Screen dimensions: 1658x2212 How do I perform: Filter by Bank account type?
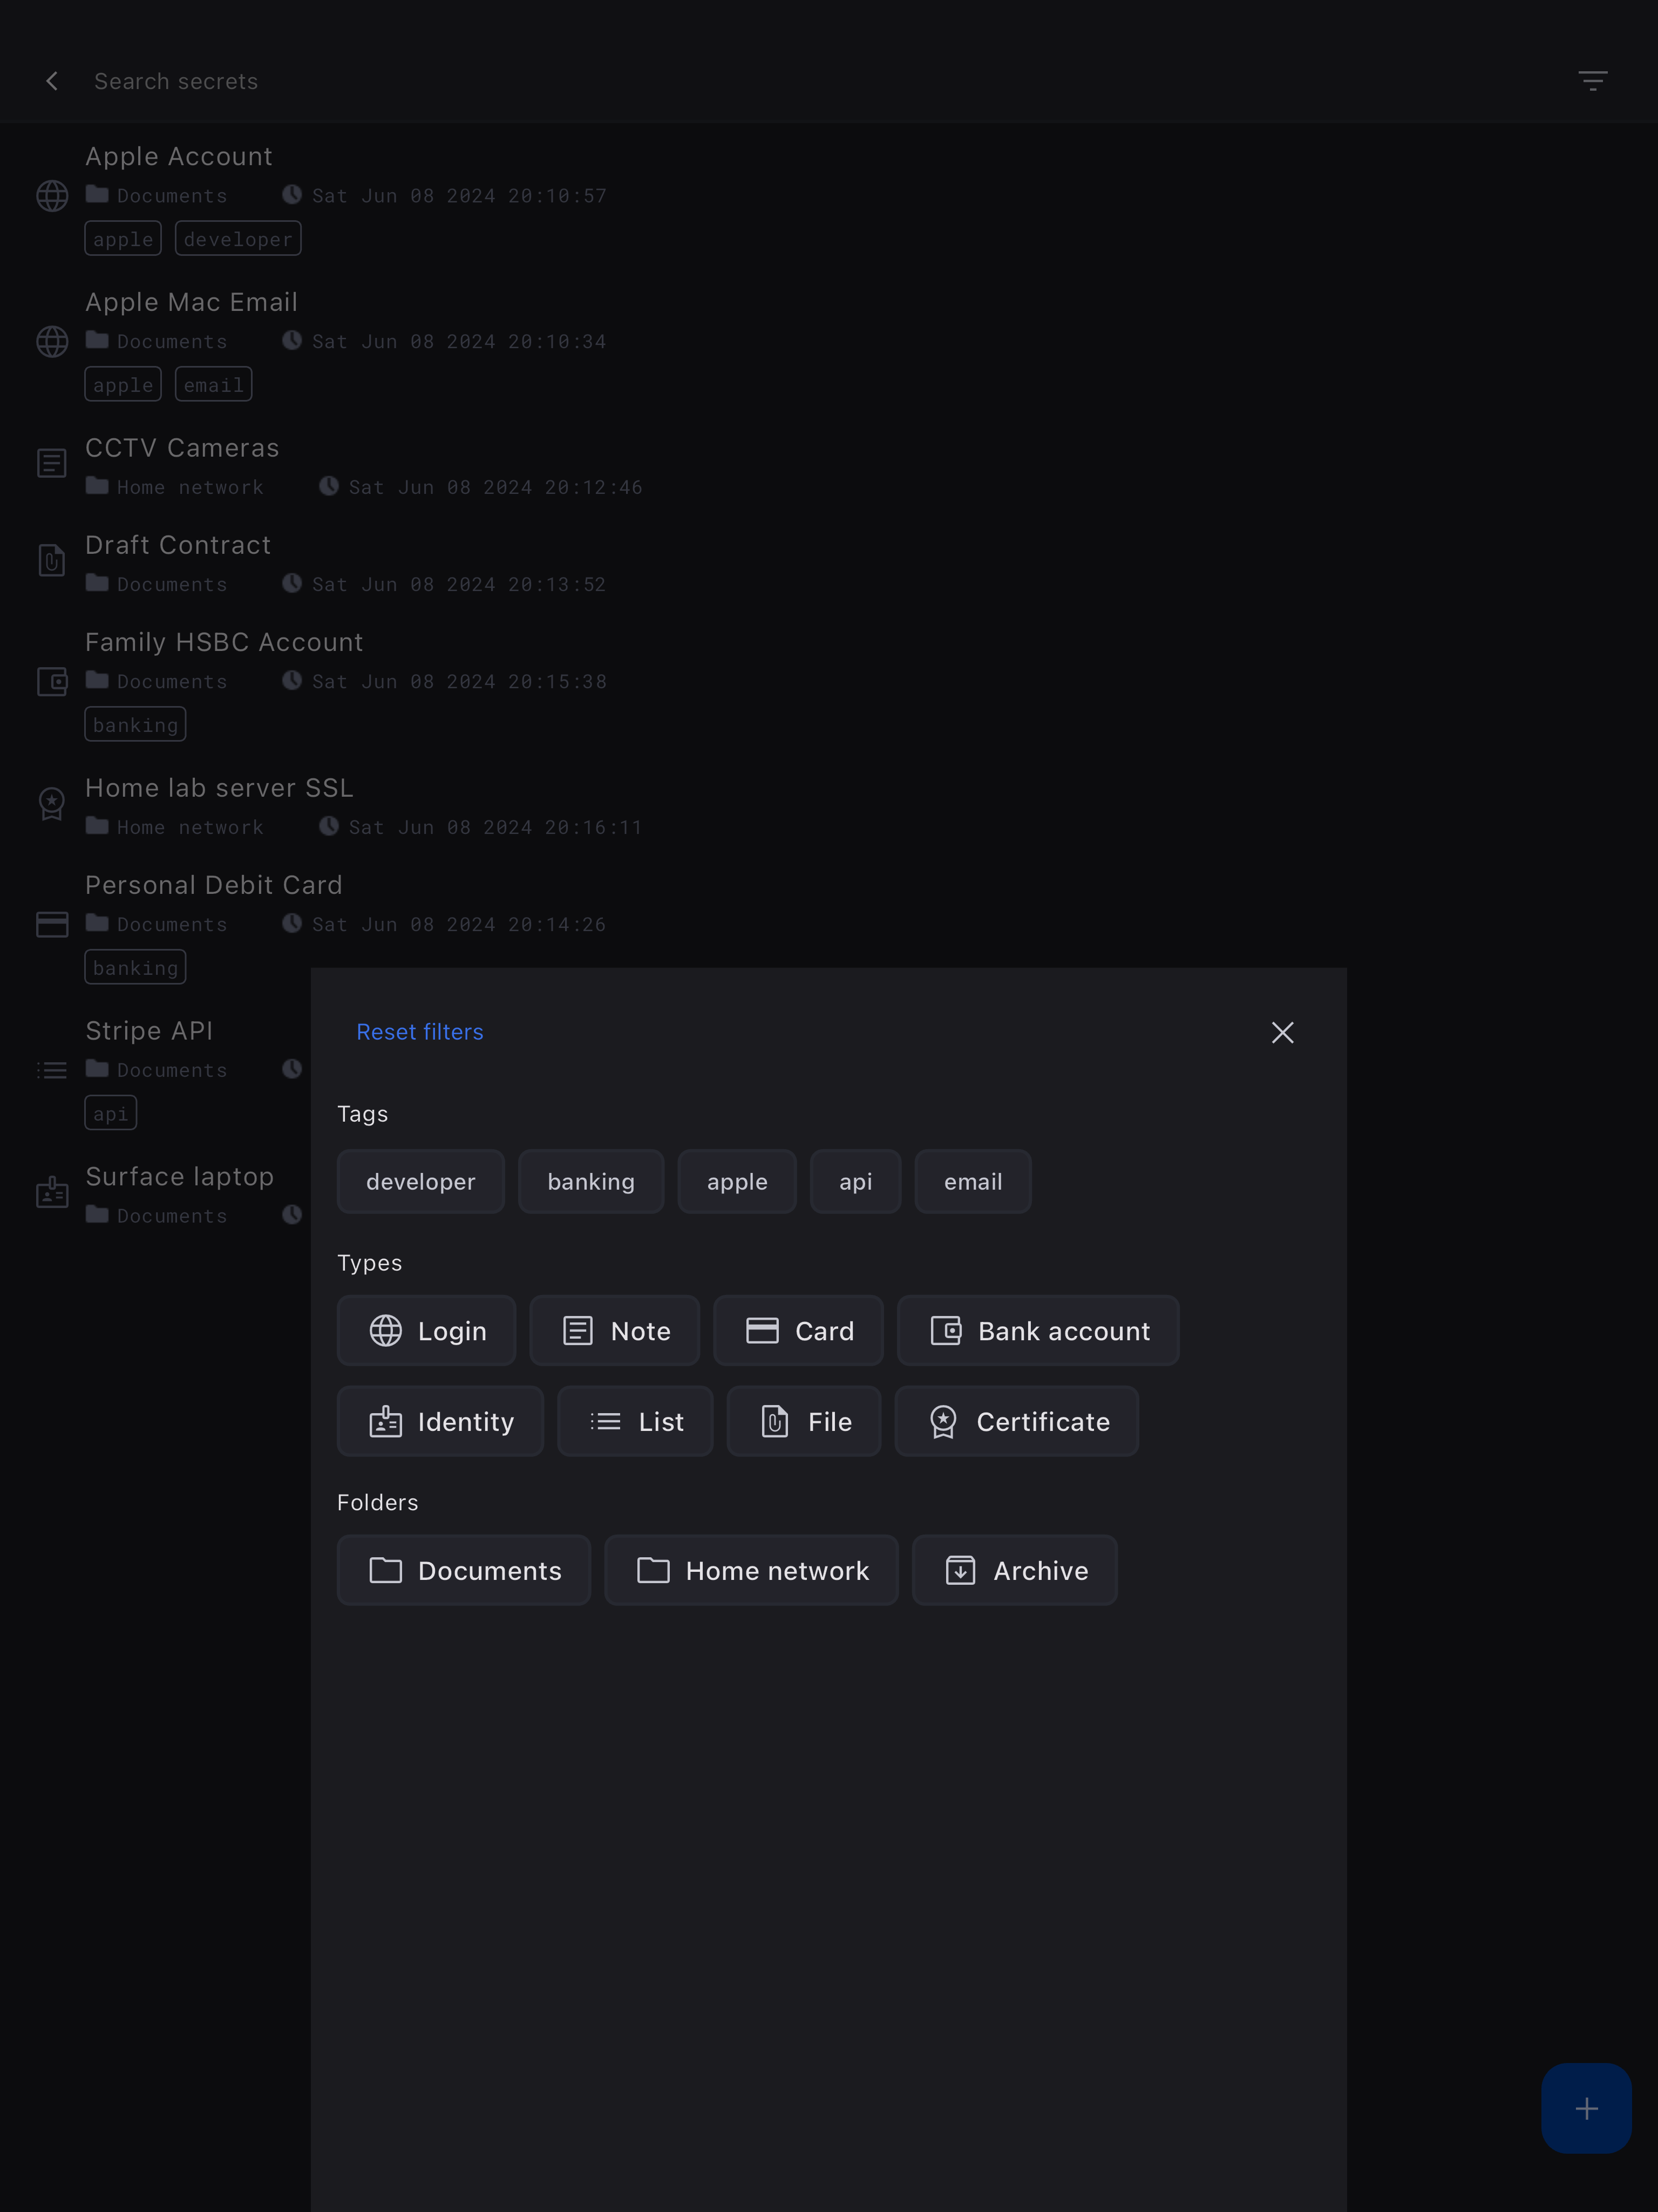pos(1038,1331)
